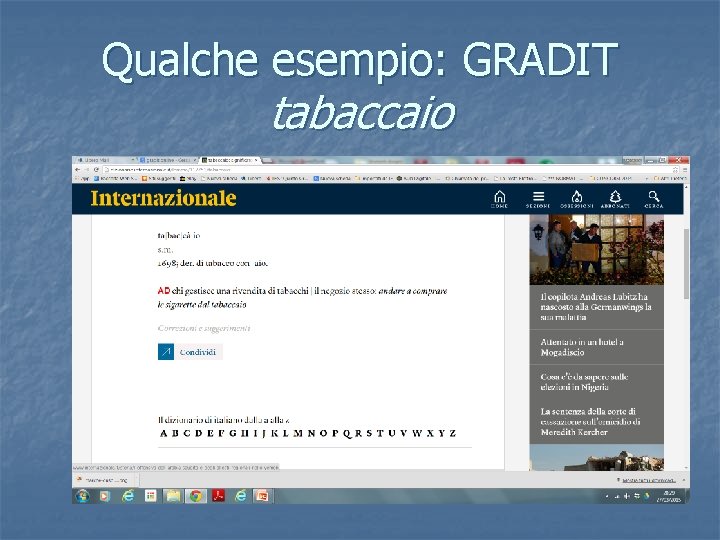The image size is (720, 540).
Task: Click the Condividi button
Action: tap(198, 352)
